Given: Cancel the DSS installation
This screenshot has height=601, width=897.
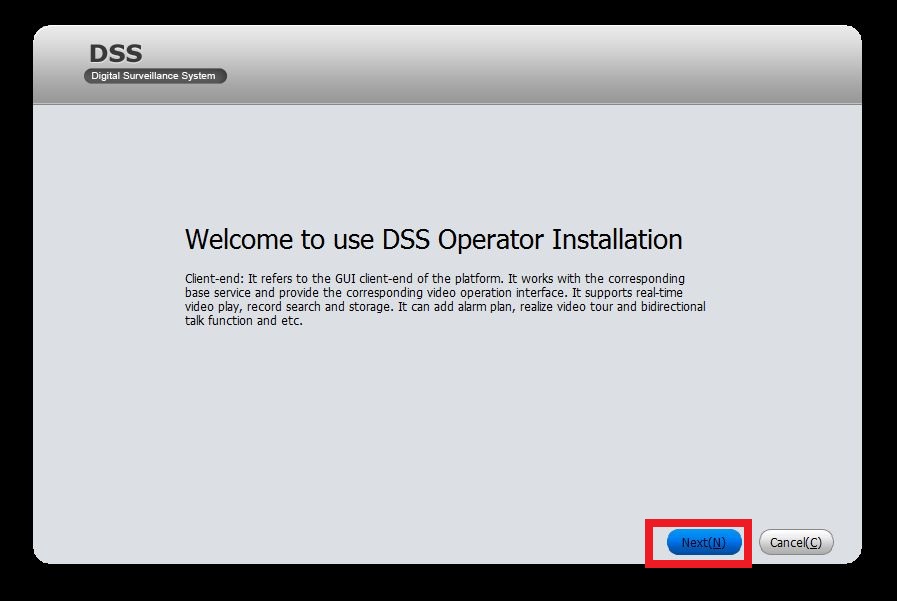Looking at the screenshot, I should coord(796,542).
